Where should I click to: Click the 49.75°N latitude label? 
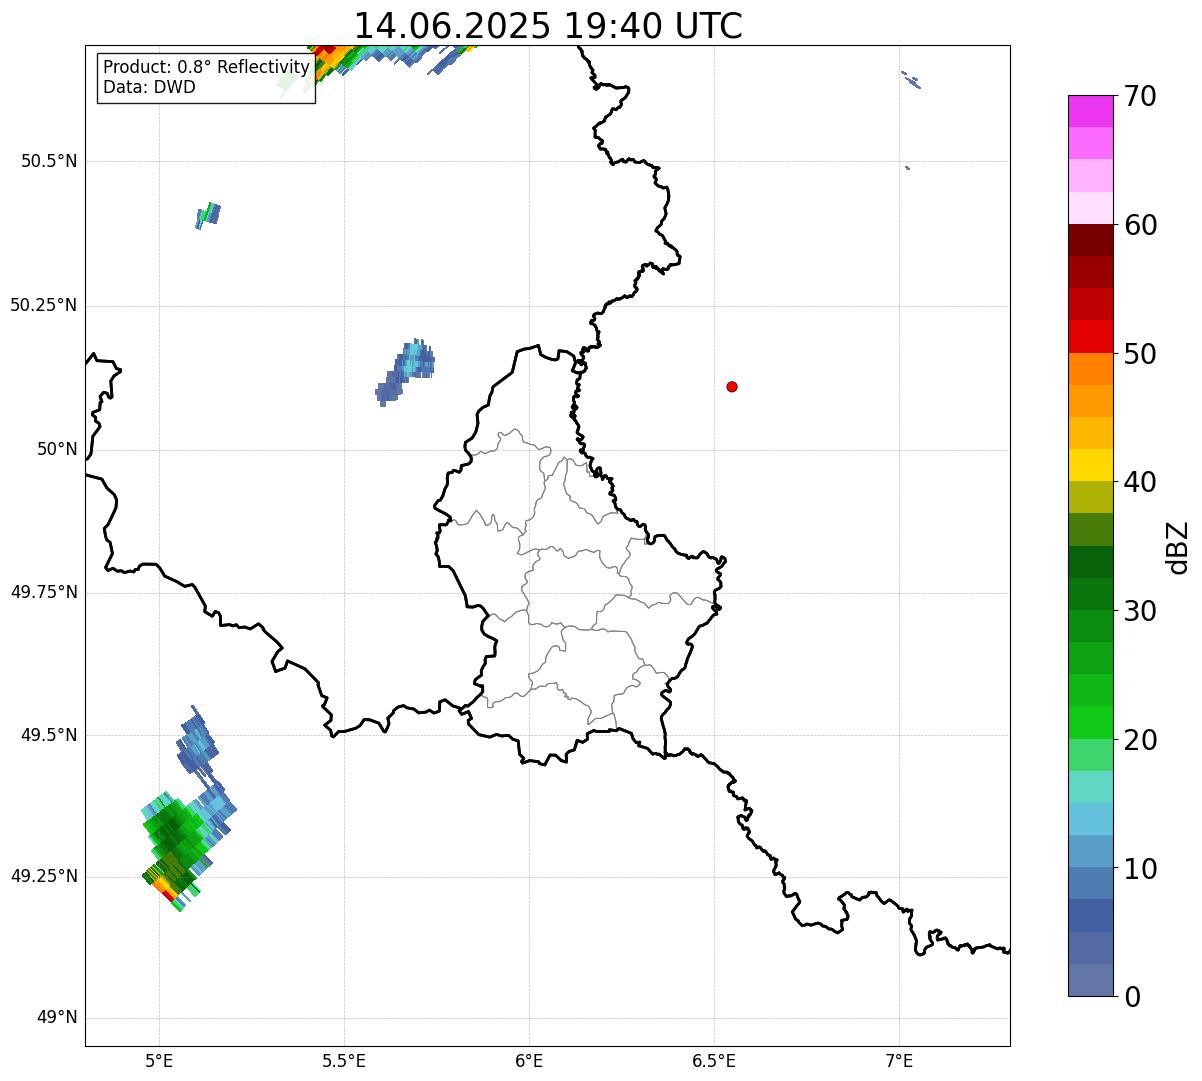(44, 592)
